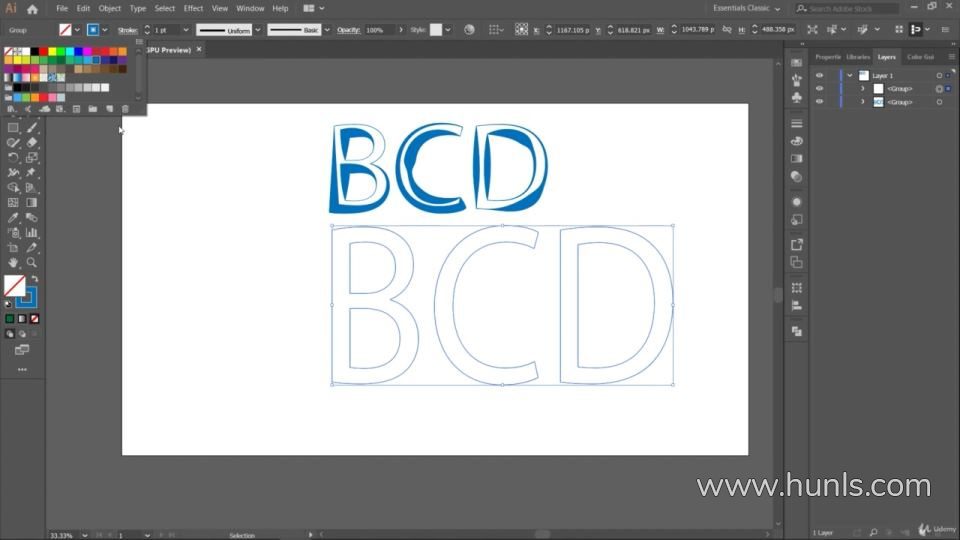960x540 pixels.
Task: Click the blue Stroke color box in toolbar
Action: point(26,299)
